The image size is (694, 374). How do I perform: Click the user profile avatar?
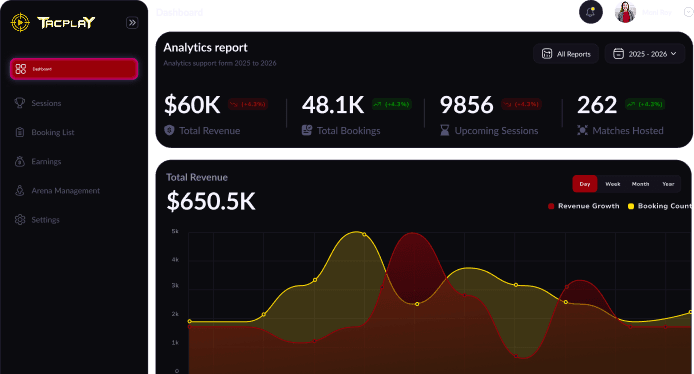(x=625, y=12)
